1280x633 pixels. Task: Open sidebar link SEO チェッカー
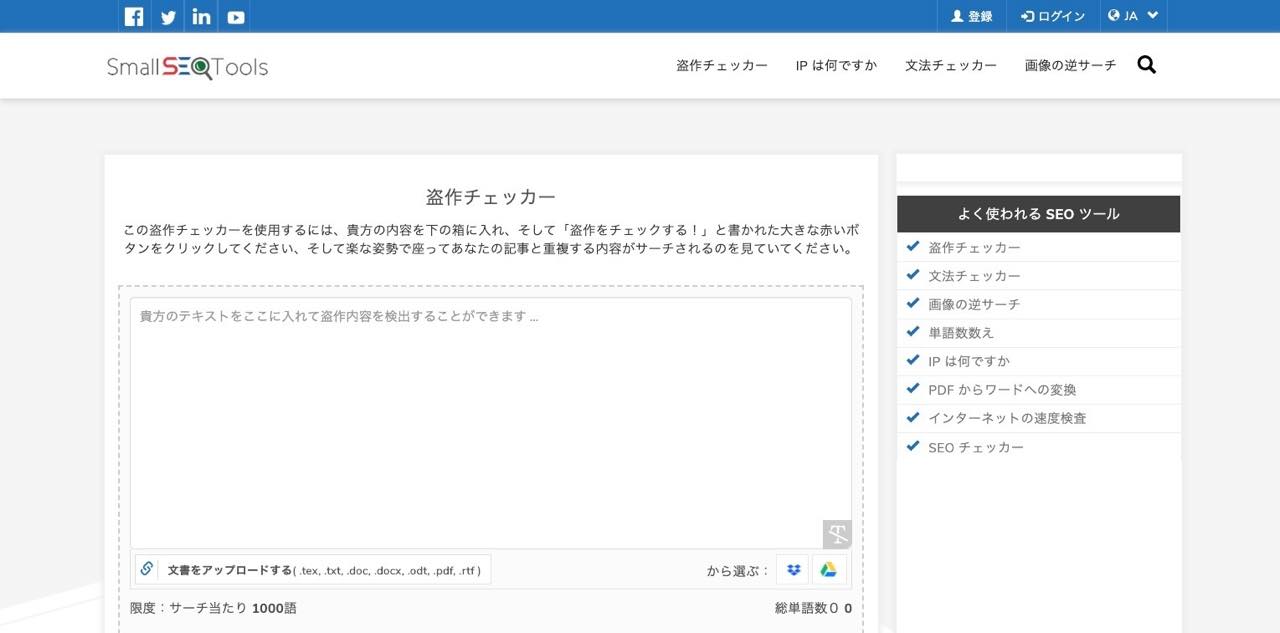click(976, 447)
